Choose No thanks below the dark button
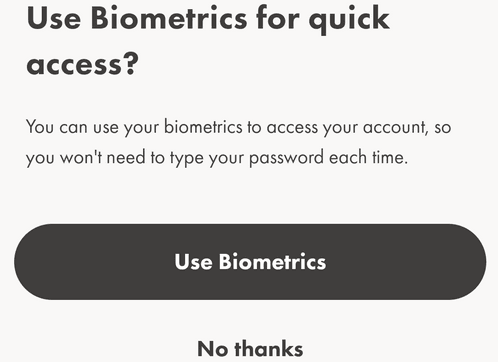Viewport: 498px width, 362px height. coord(250,349)
